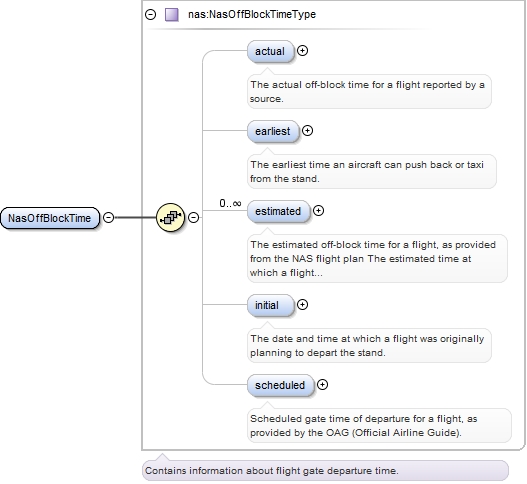Expand the initial element
The height and width of the screenshot is (484, 527).
click(302, 305)
